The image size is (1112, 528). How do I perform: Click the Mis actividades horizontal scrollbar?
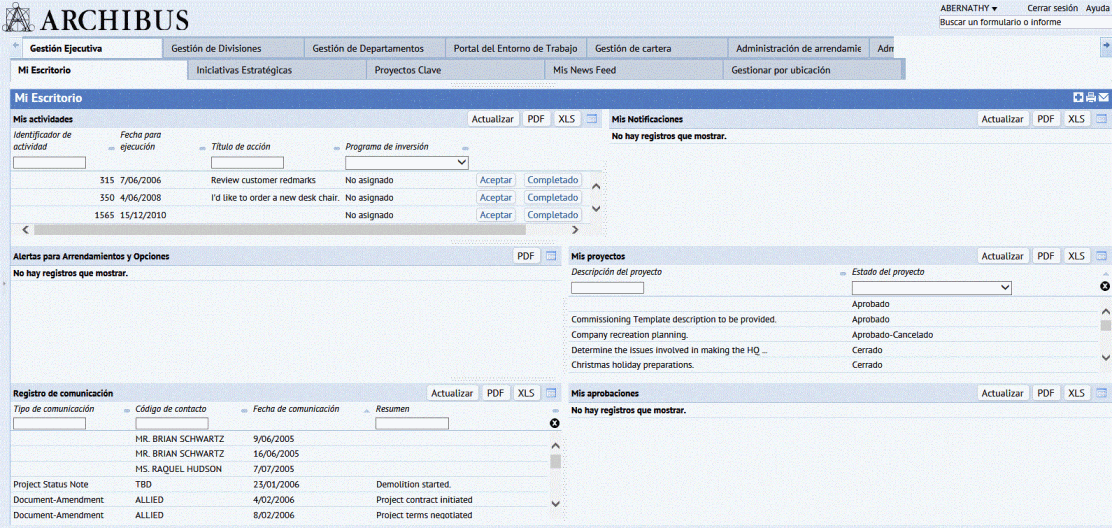pos(300,230)
